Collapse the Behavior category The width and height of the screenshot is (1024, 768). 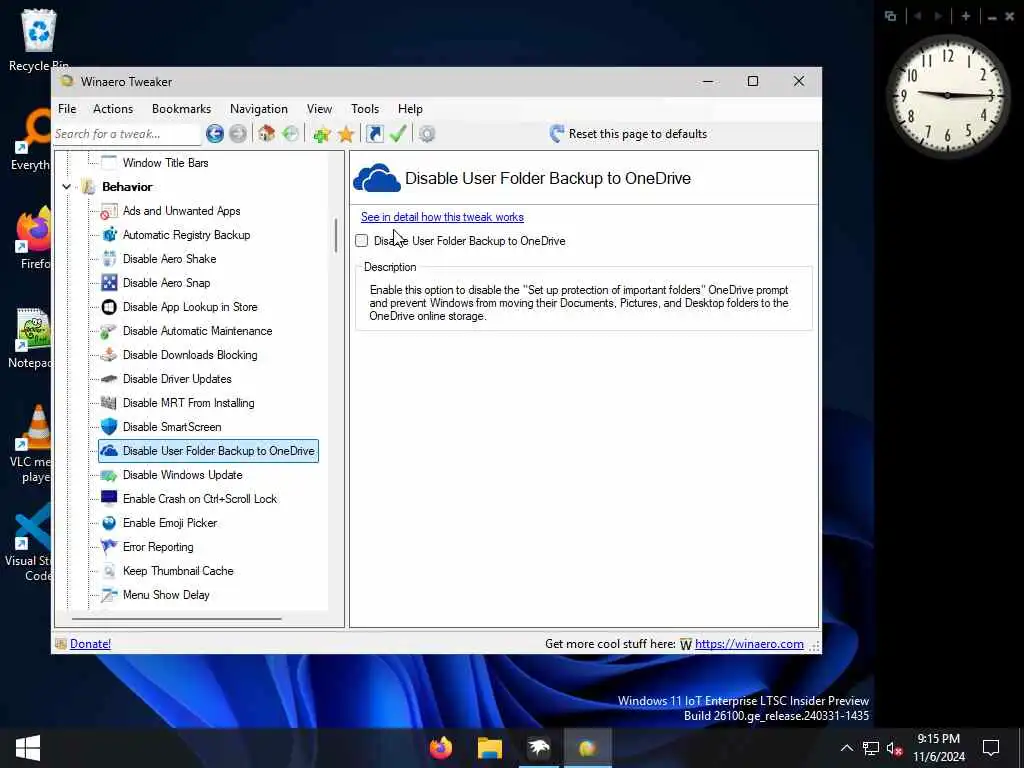[67, 187]
